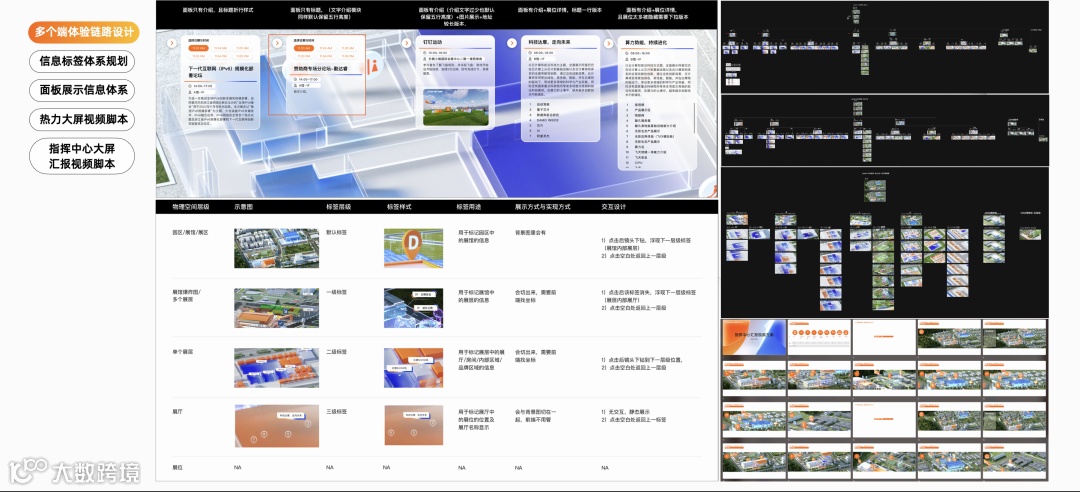Click the 一级标签 cell
The width and height of the screenshot is (1080, 492).
pos(336,293)
